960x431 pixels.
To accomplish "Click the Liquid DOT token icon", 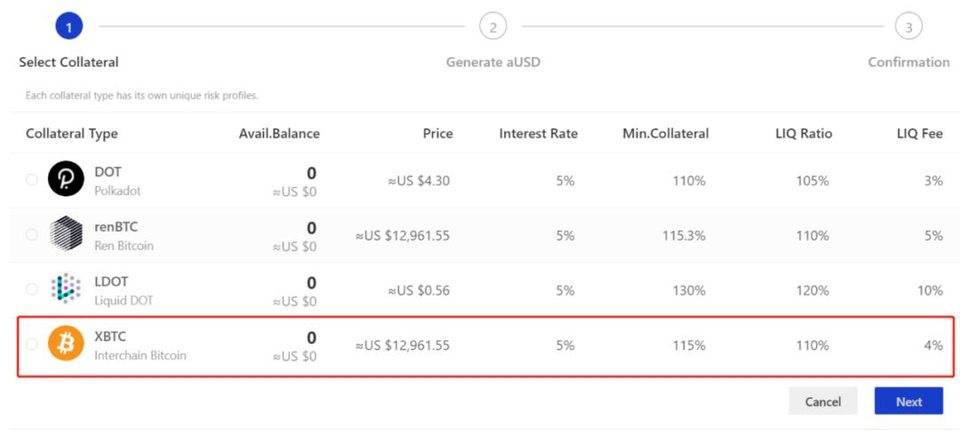I will tap(66, 290).
